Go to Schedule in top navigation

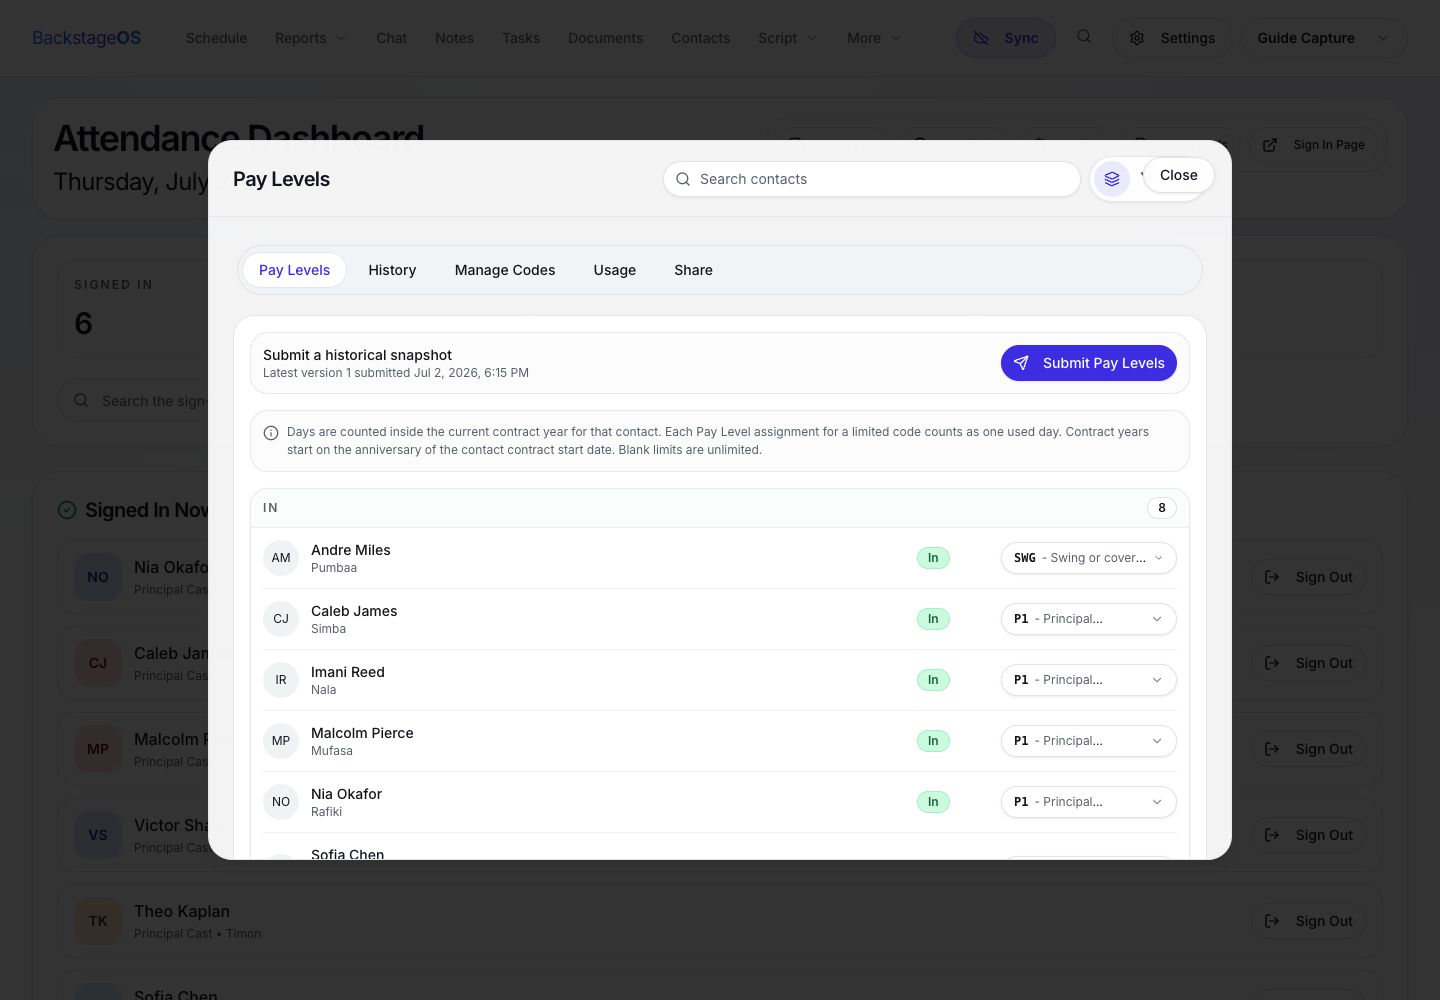(x=217, y=38)
